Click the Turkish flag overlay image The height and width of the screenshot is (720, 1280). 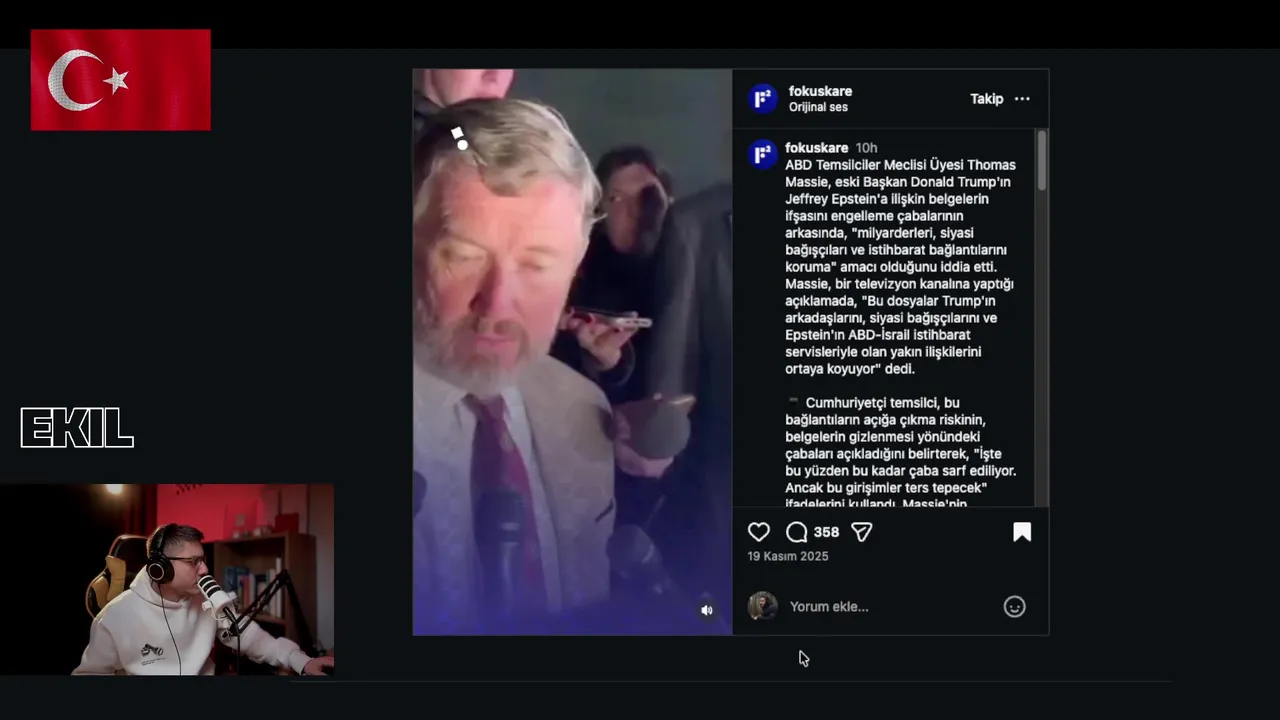pos(121,80)
